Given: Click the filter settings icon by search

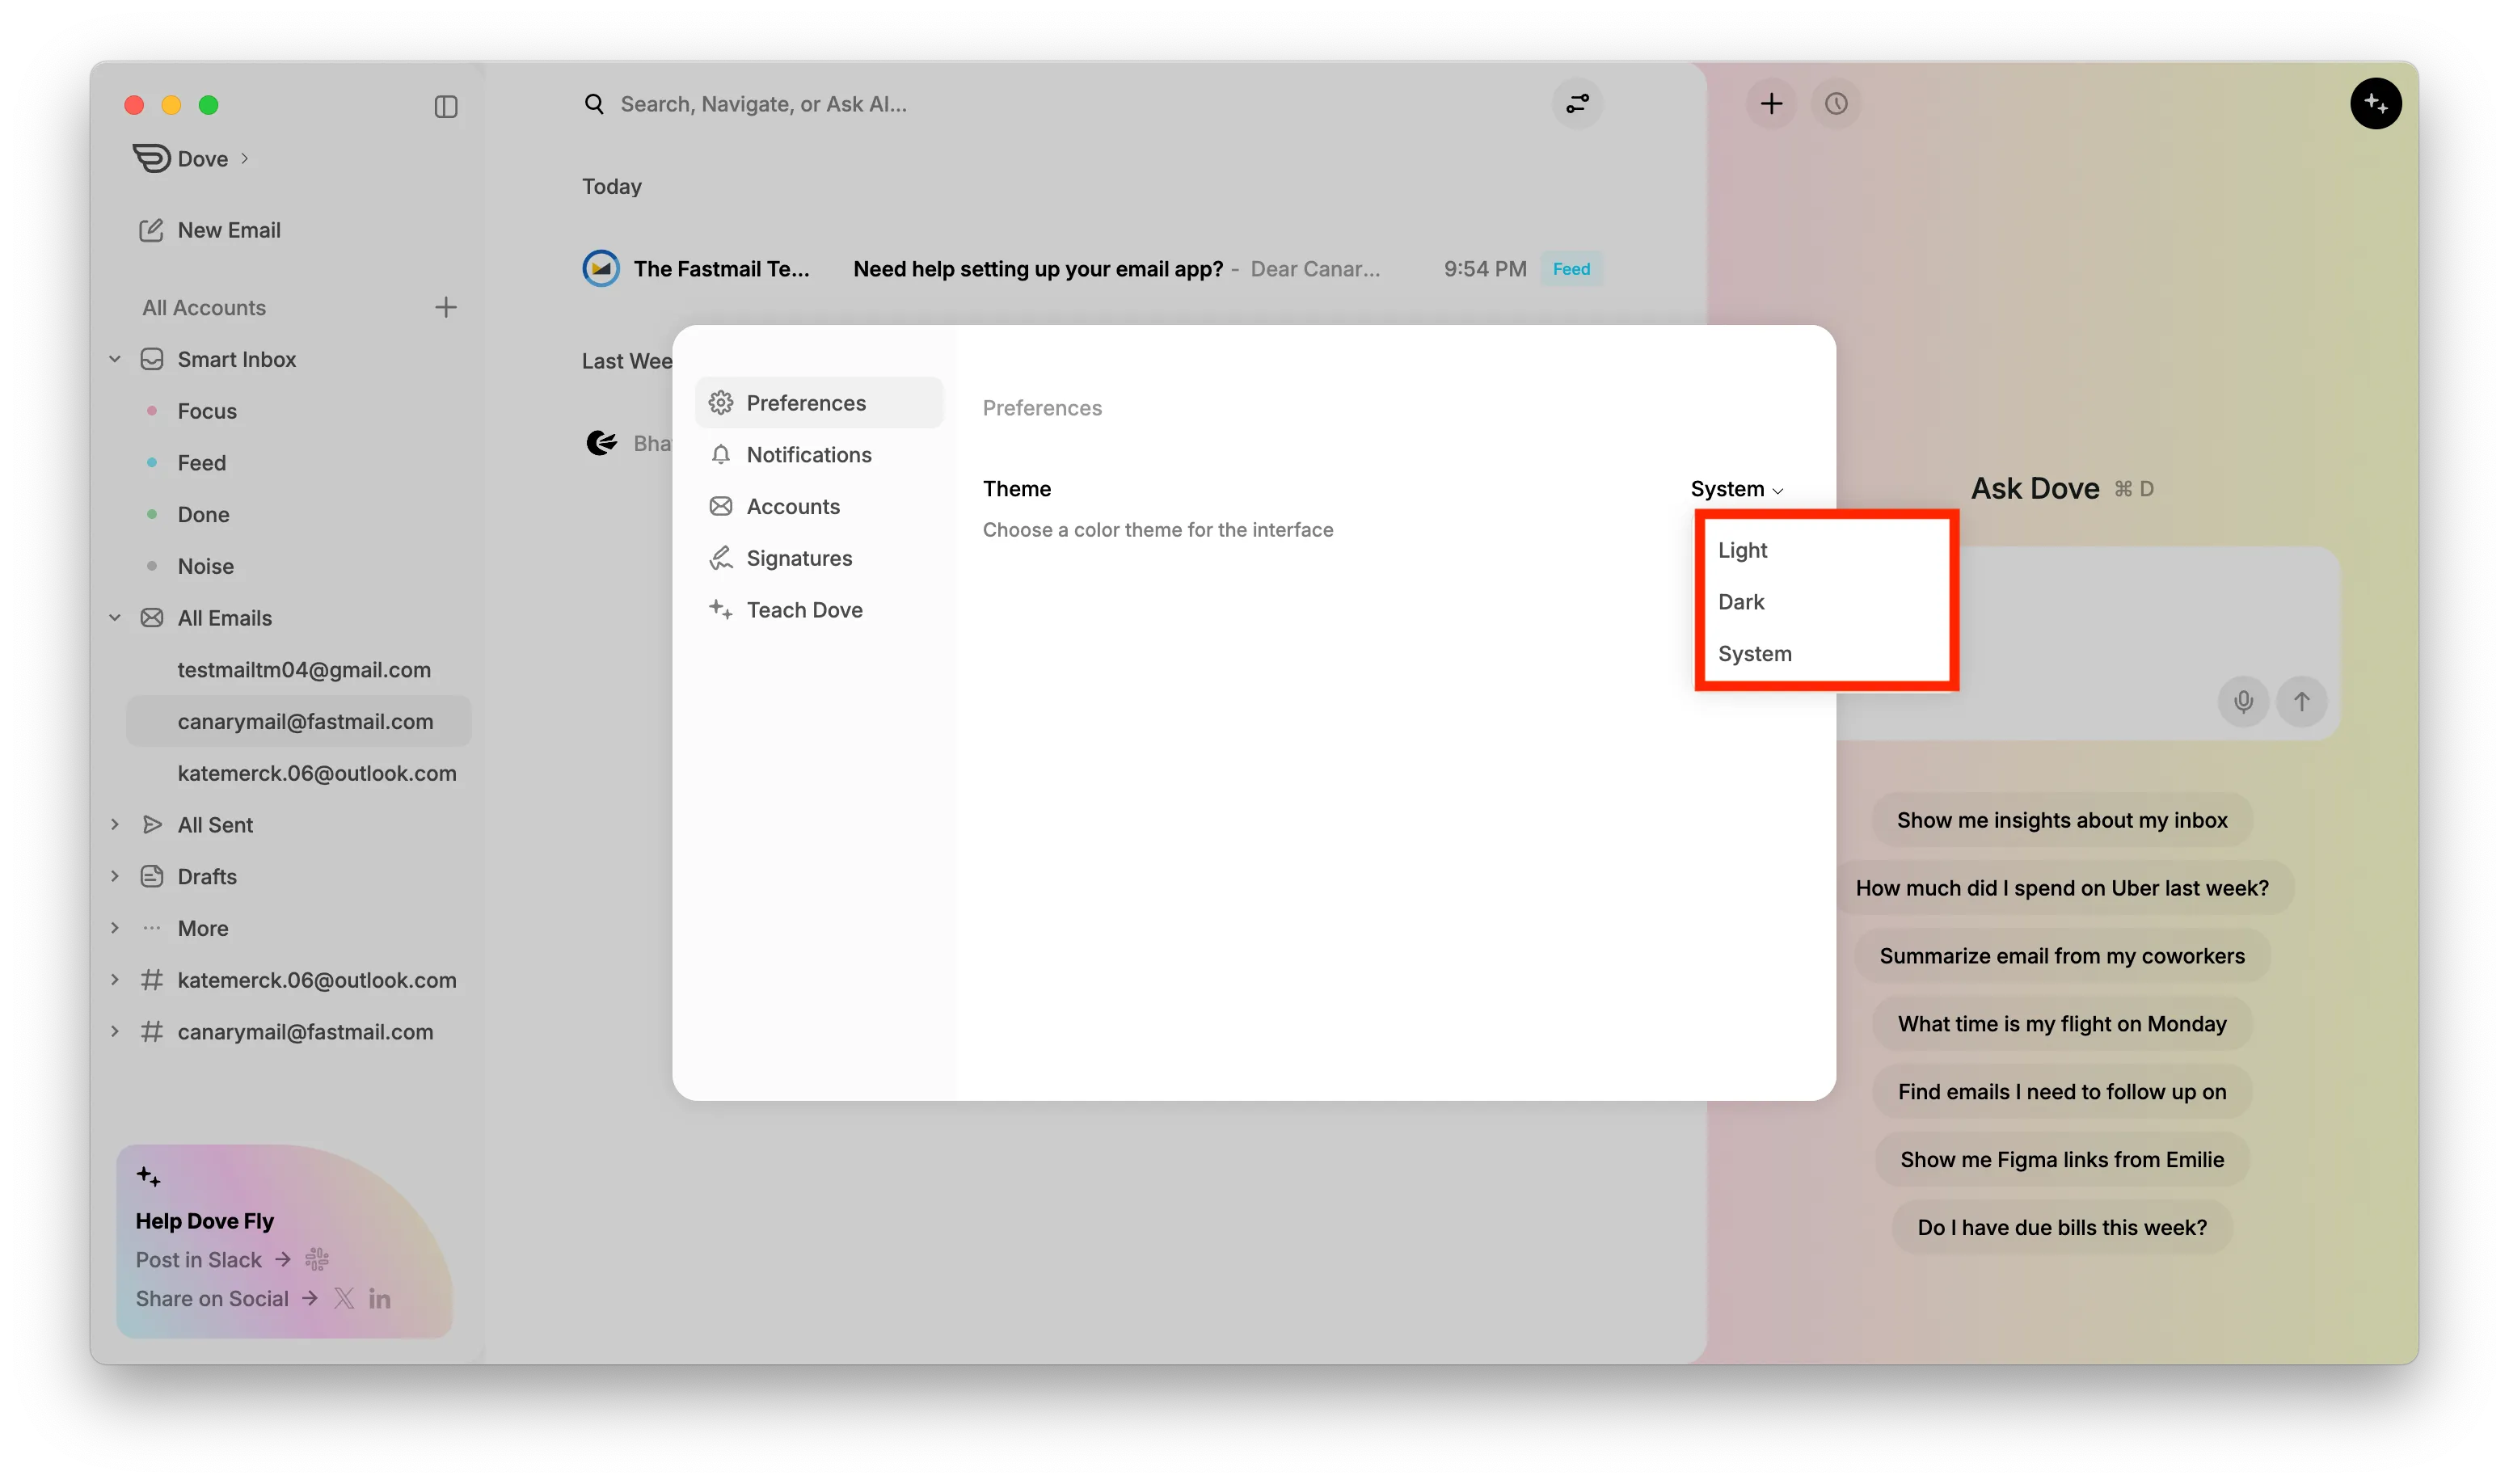Looking at the screenshot, I should 1577,104.
